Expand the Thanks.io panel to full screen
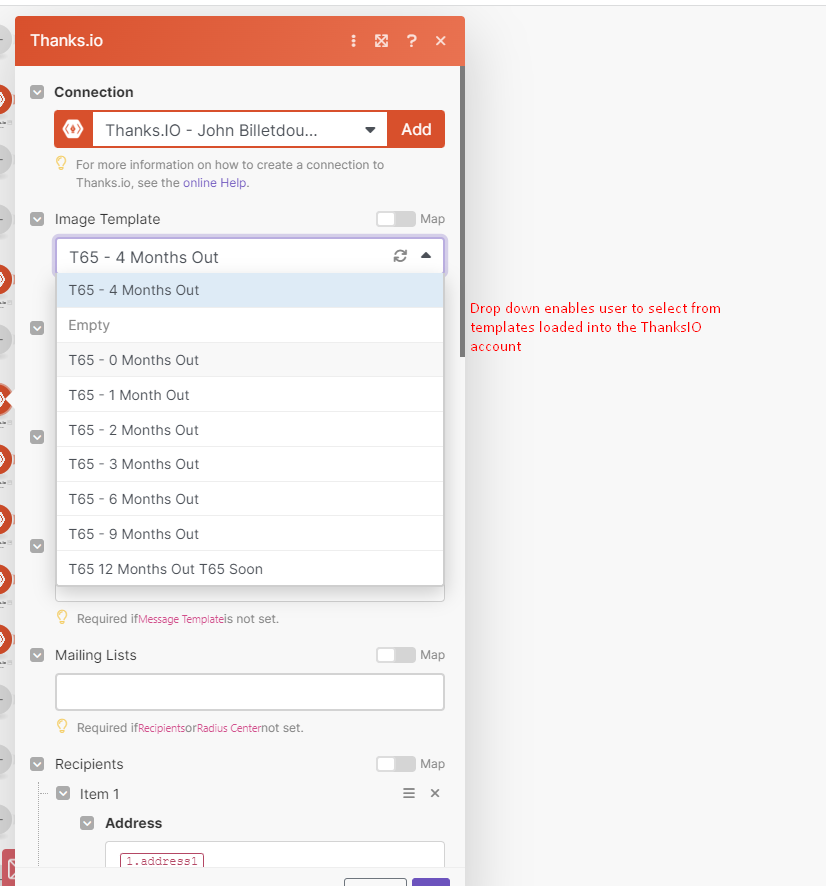Screen dimensions: 826x886 pos(381,41)
